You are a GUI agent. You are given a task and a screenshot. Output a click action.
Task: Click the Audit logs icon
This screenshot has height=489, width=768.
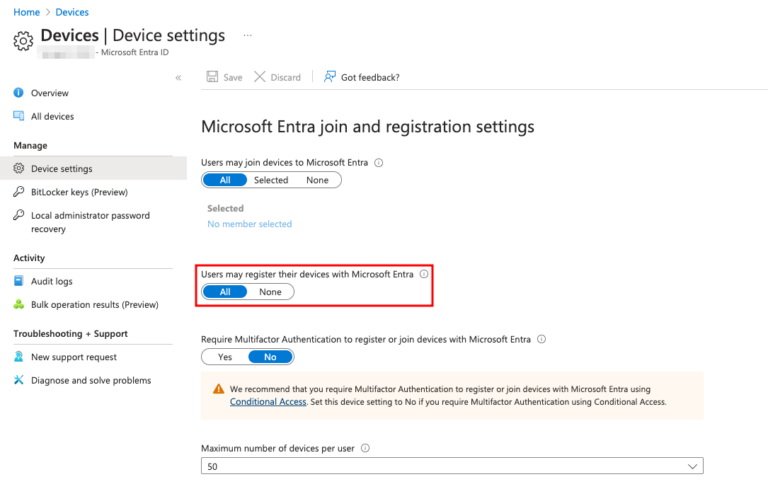coord(18,282)
